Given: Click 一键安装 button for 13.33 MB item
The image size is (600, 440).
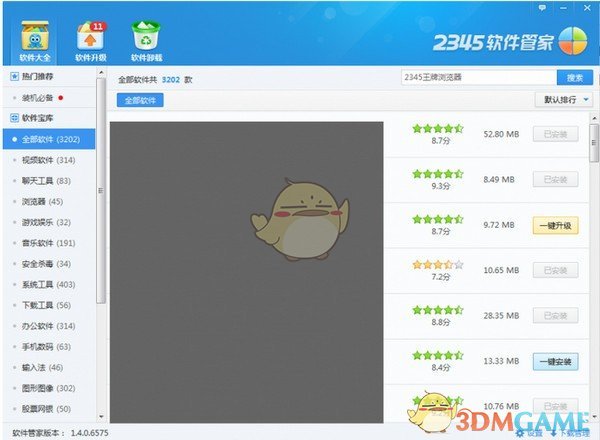Looking at the screenshot, I should [555, 362].
